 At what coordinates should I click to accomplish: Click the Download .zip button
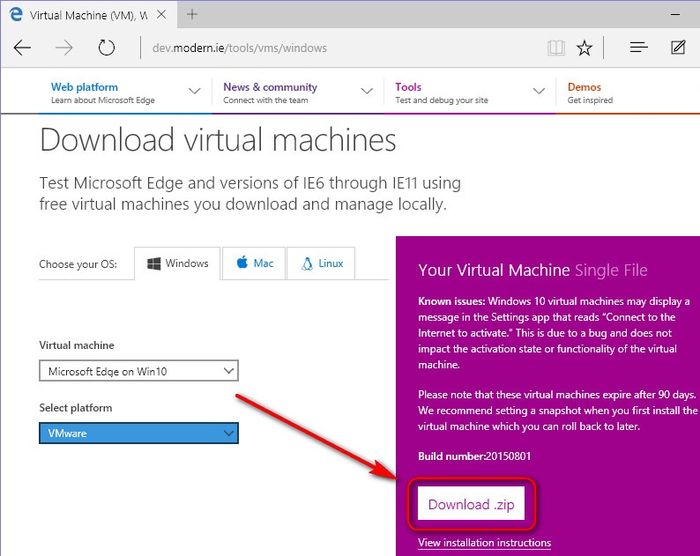471,505
